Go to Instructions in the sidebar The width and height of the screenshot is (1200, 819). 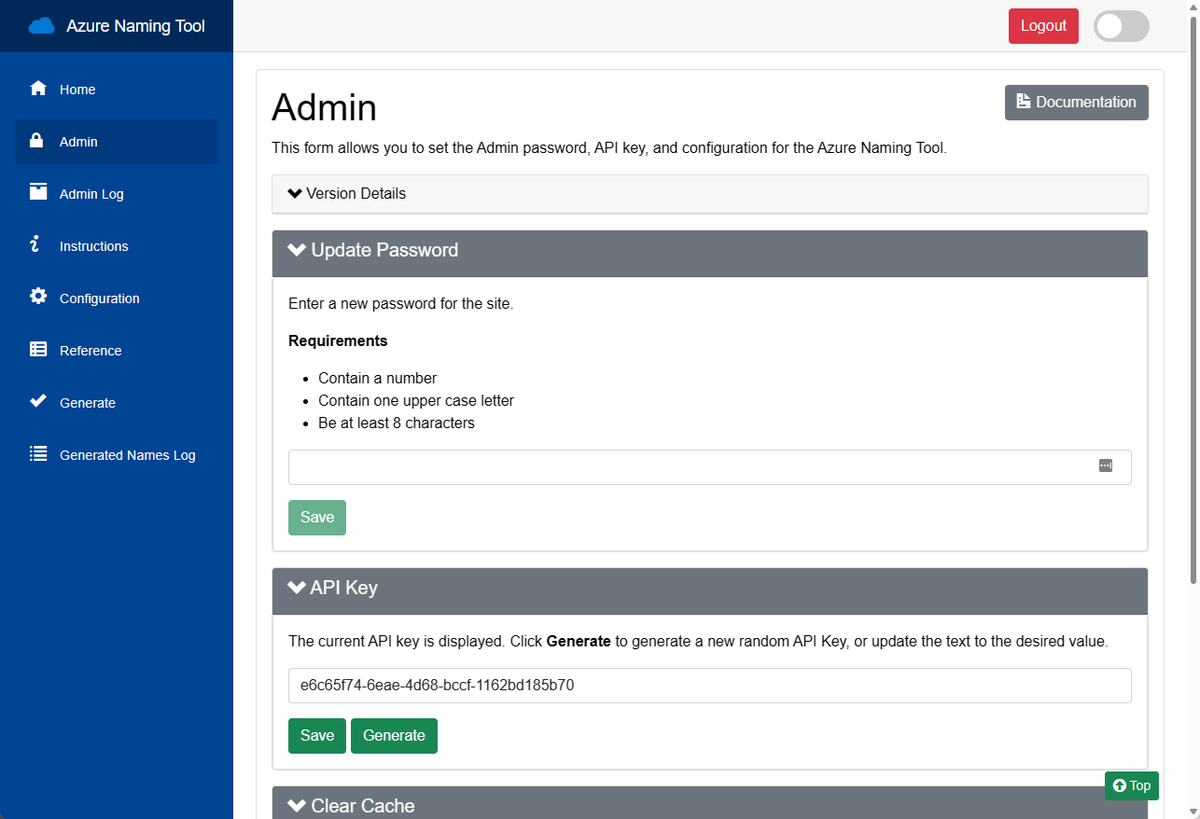(x=117, y=245)
